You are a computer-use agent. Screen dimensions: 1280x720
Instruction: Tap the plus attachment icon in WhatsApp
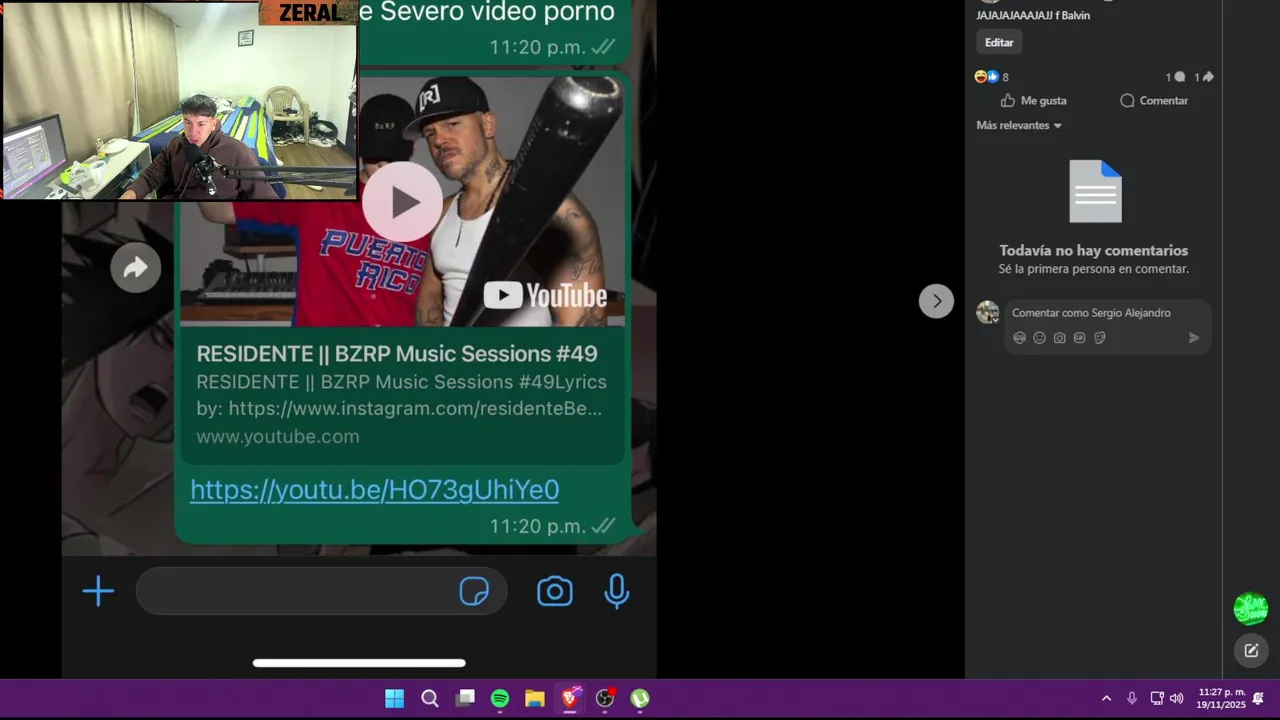(98, 591)
